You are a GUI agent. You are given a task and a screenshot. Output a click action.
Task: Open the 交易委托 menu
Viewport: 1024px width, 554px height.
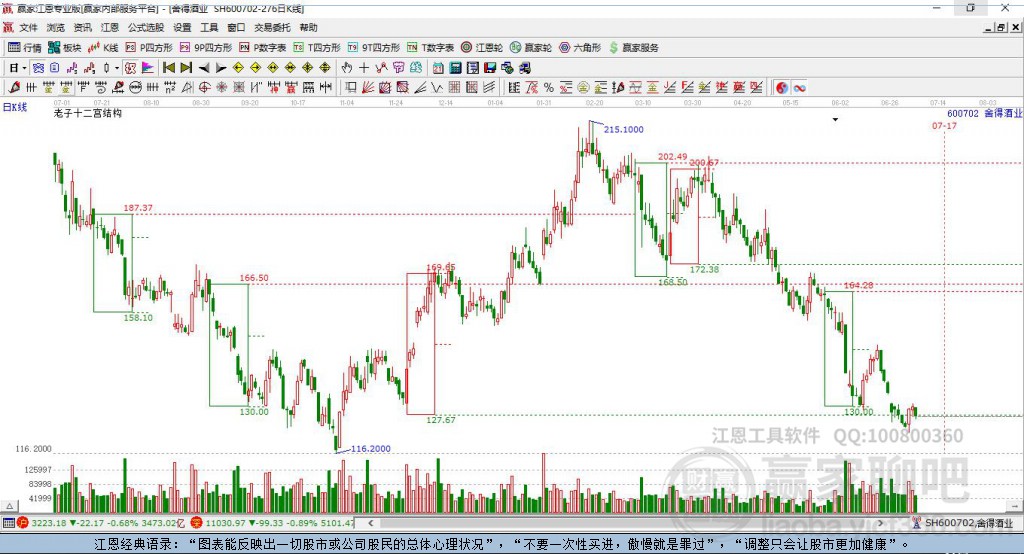[x=272, y=27]
